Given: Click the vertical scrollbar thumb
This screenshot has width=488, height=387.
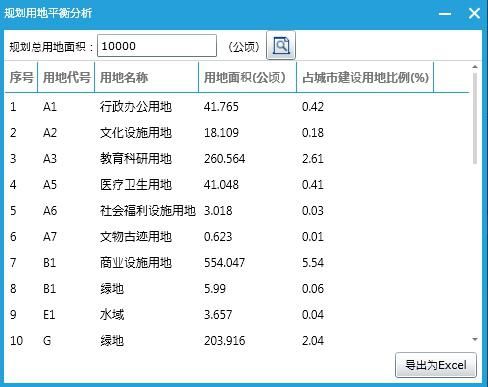Looking at the screenshot, I should tap(475, 118).
